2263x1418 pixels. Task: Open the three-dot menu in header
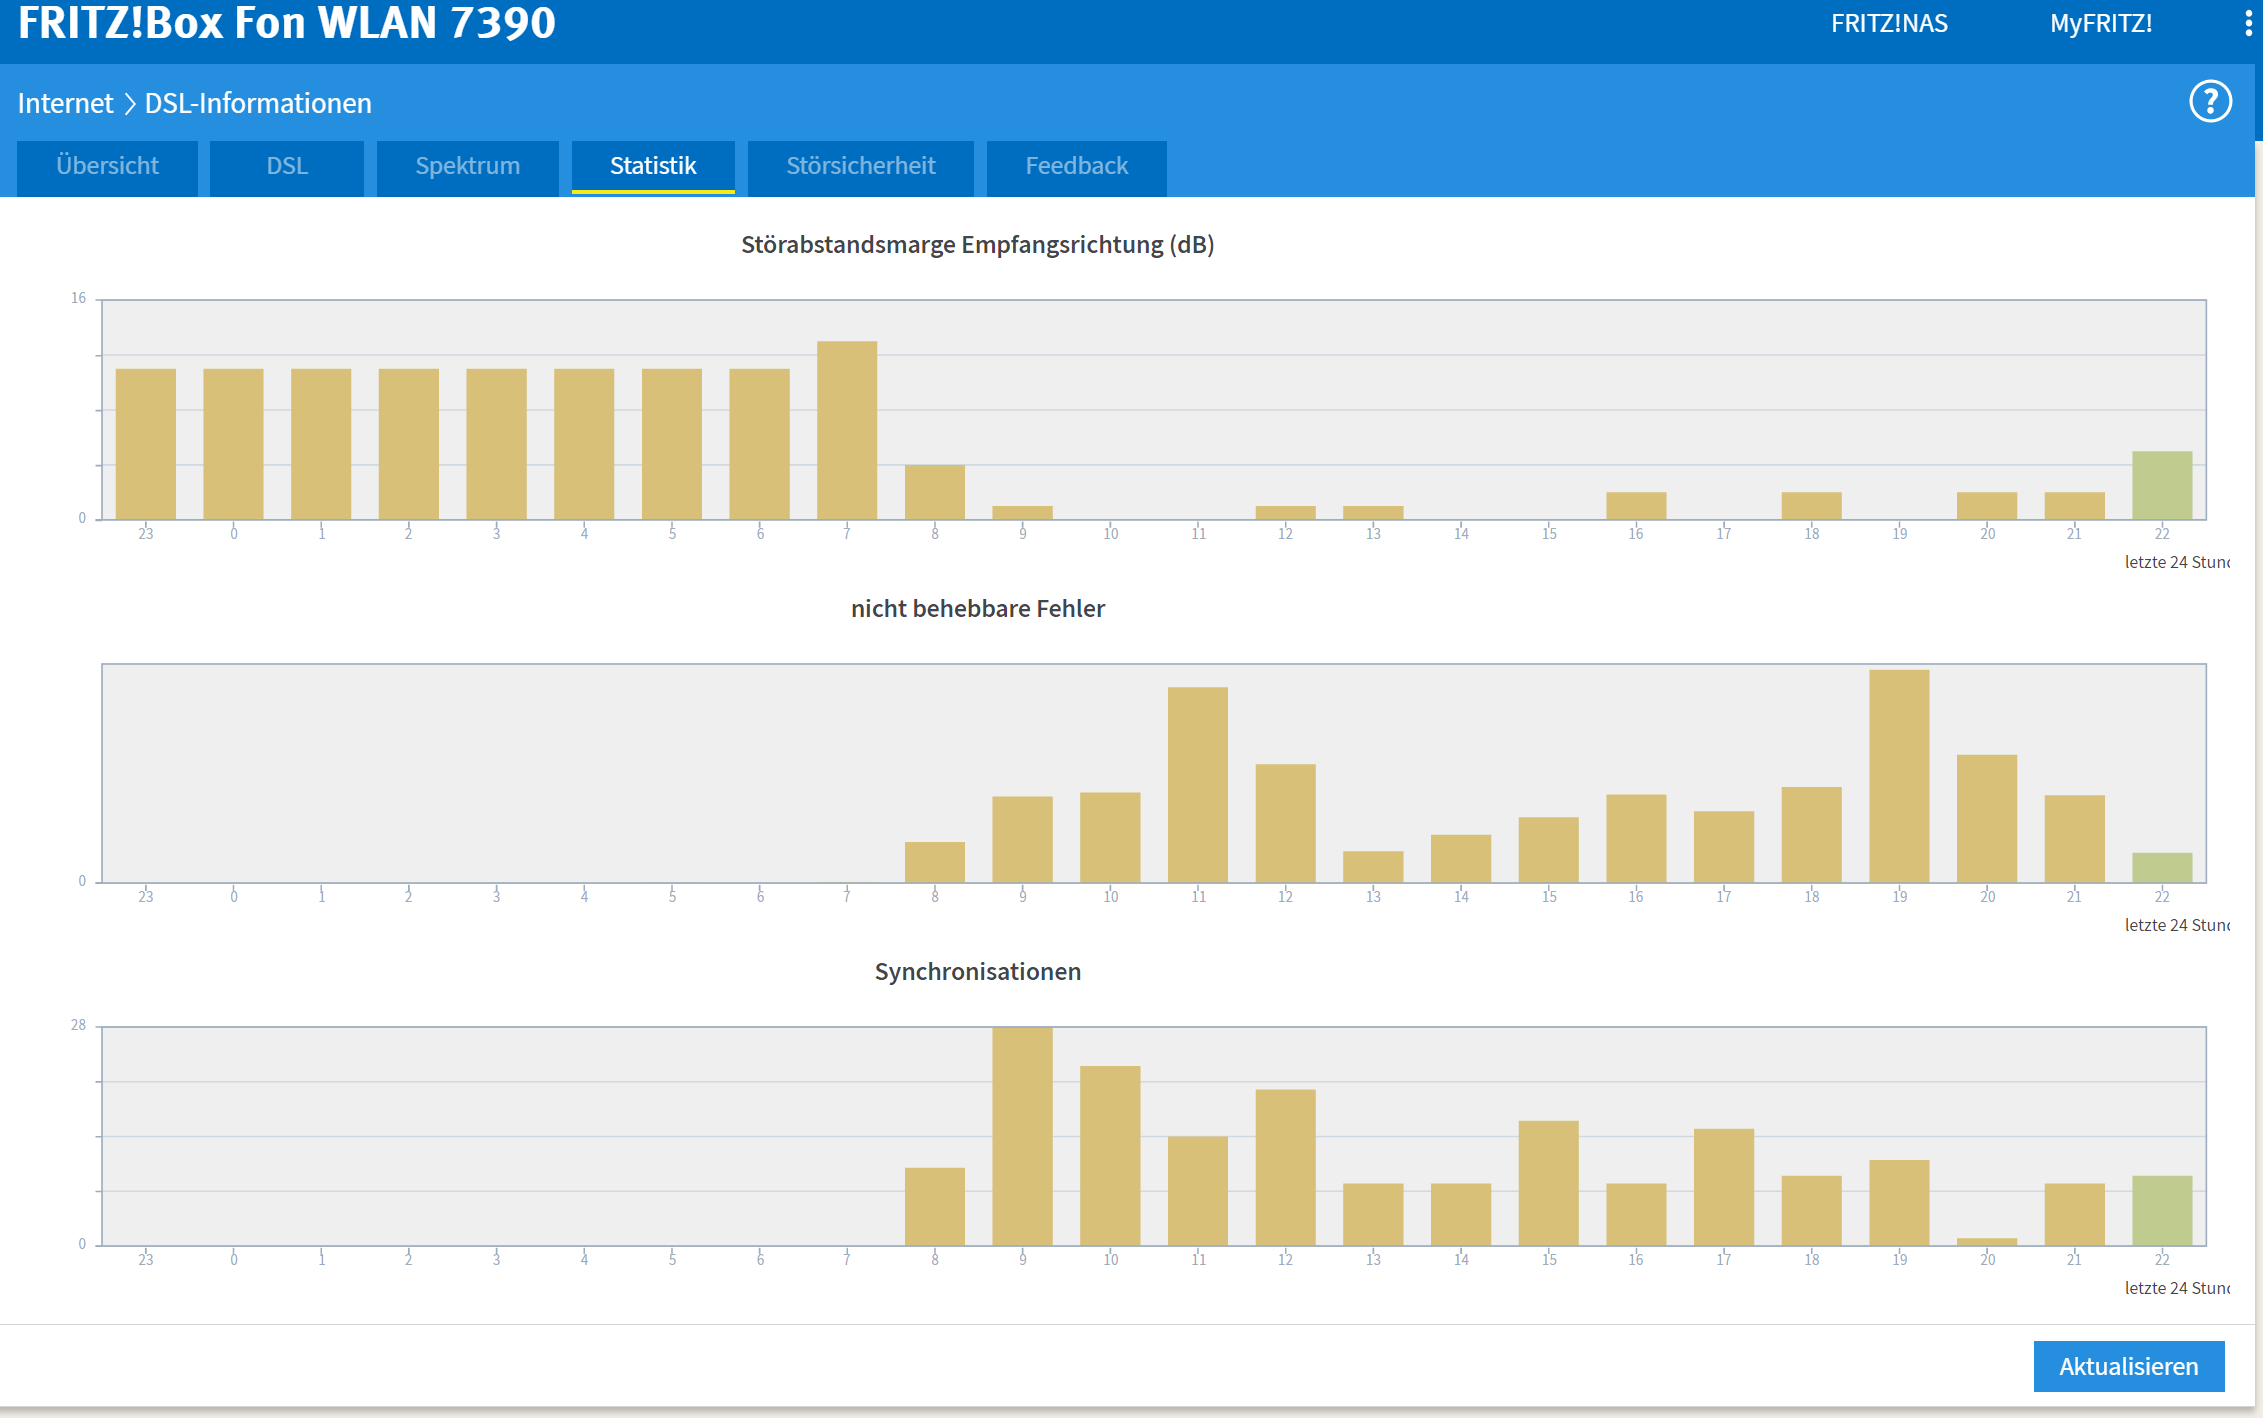coord(2248,24)
